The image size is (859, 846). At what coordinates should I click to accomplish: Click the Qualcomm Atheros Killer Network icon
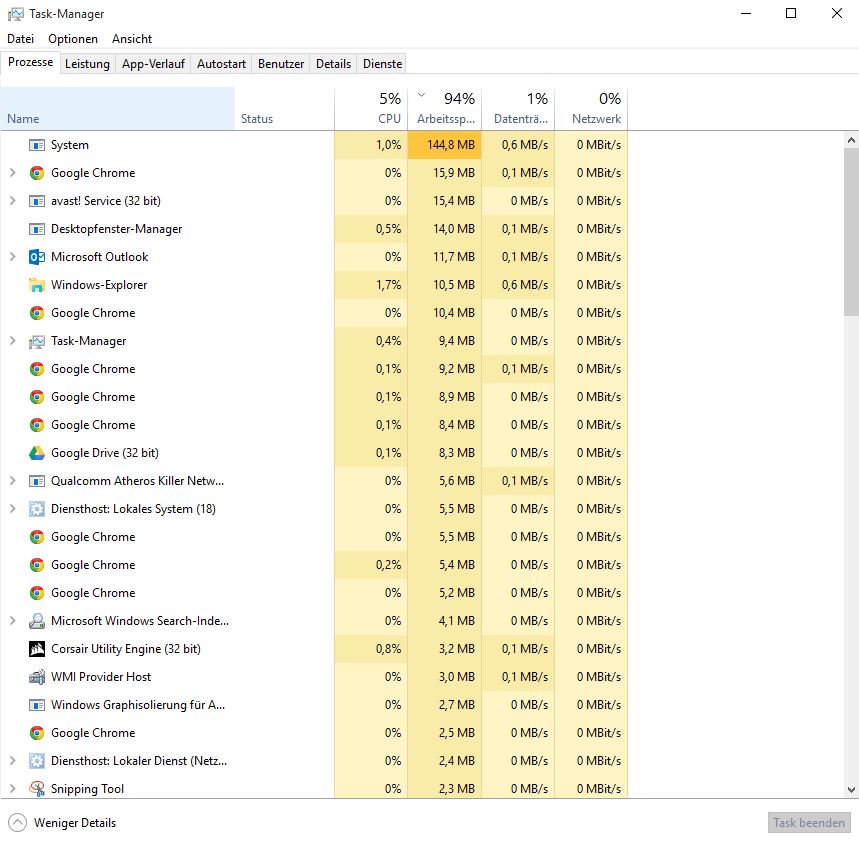37,481
